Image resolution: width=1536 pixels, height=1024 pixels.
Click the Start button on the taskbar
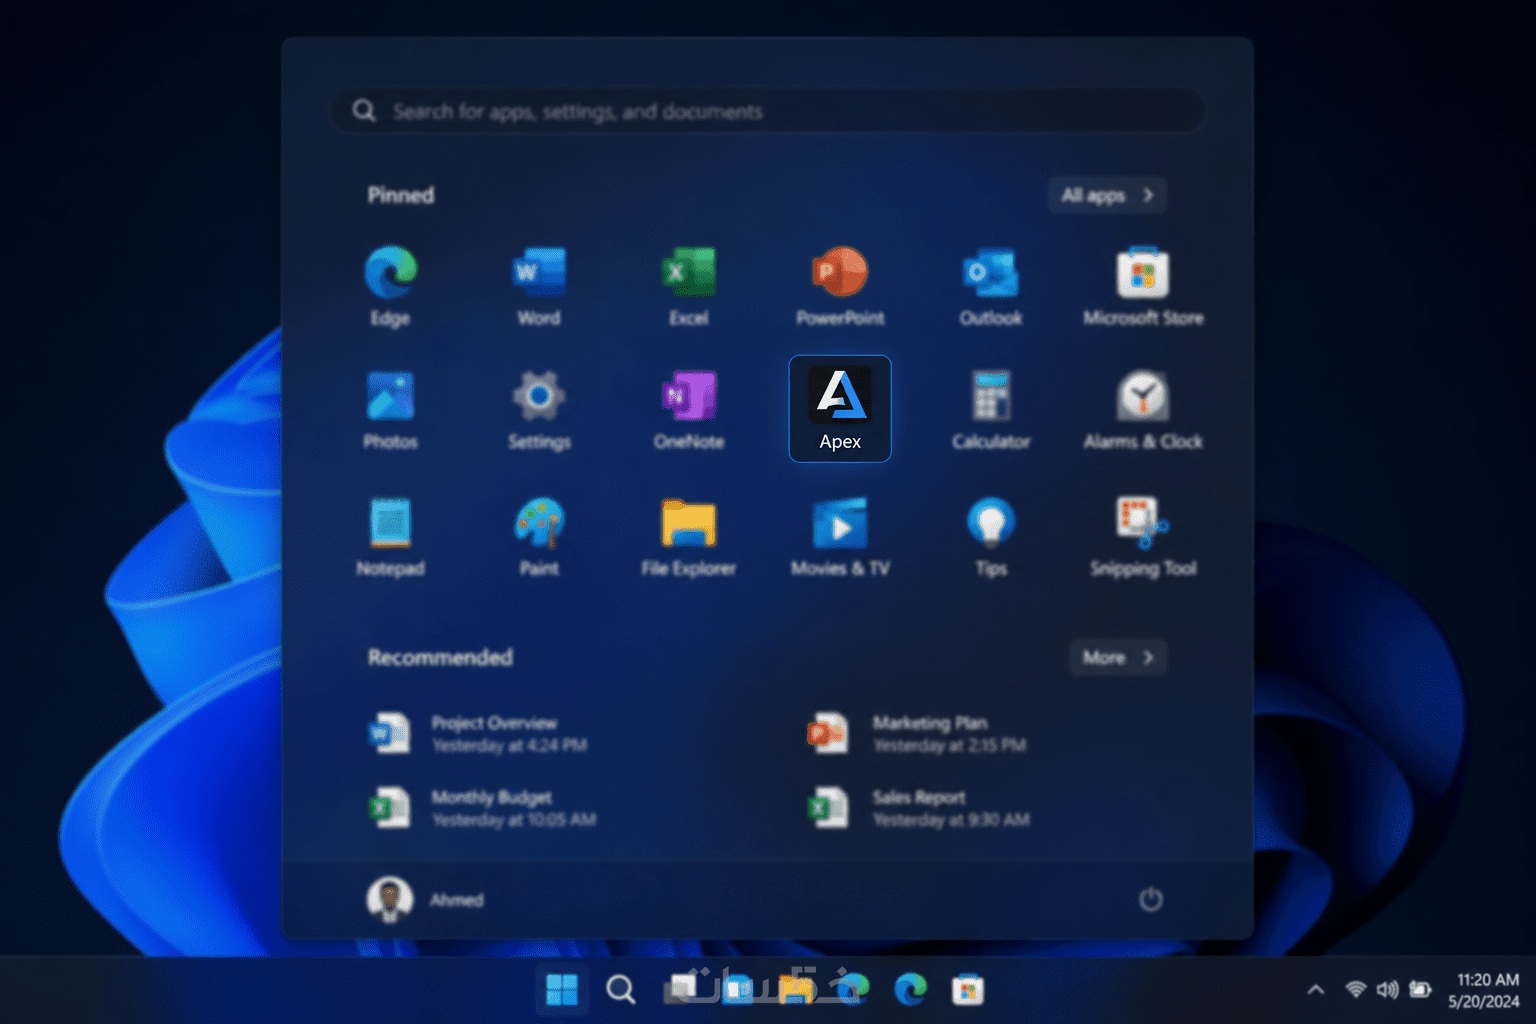coord(562,990)
